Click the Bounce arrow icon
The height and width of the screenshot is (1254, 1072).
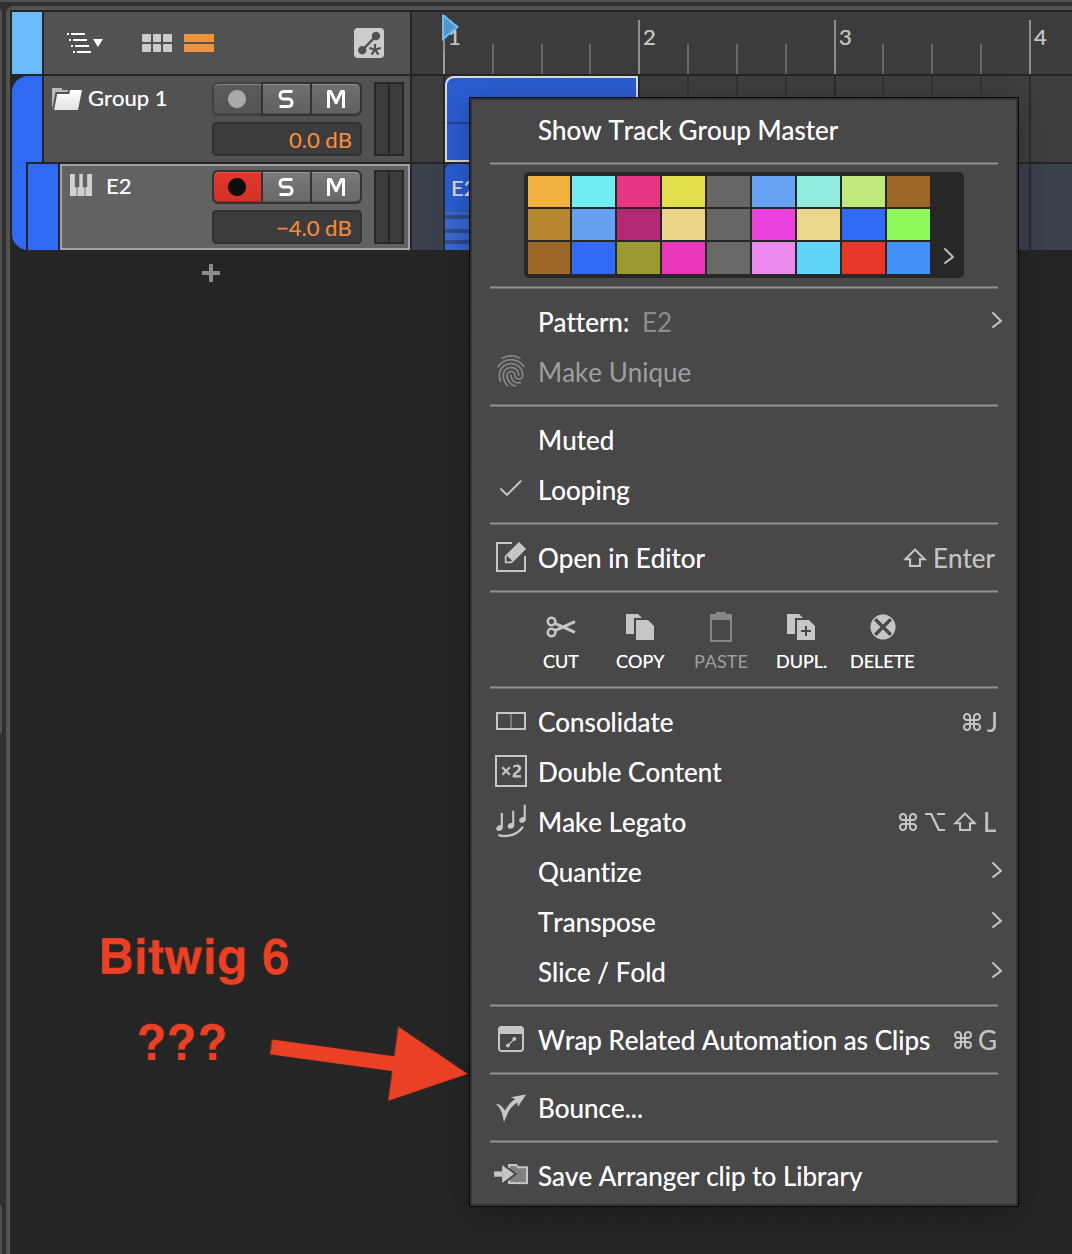coord(511,1107)
